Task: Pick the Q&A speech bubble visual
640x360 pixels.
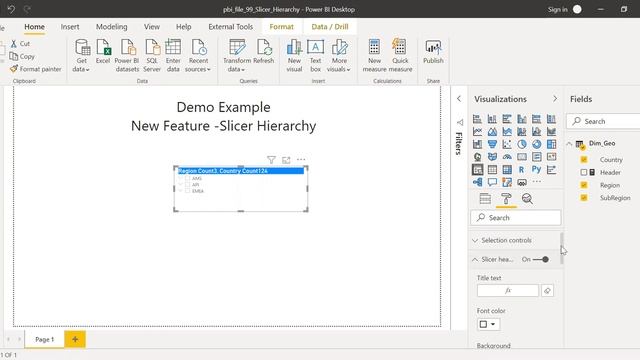Action: pos(492,182)
